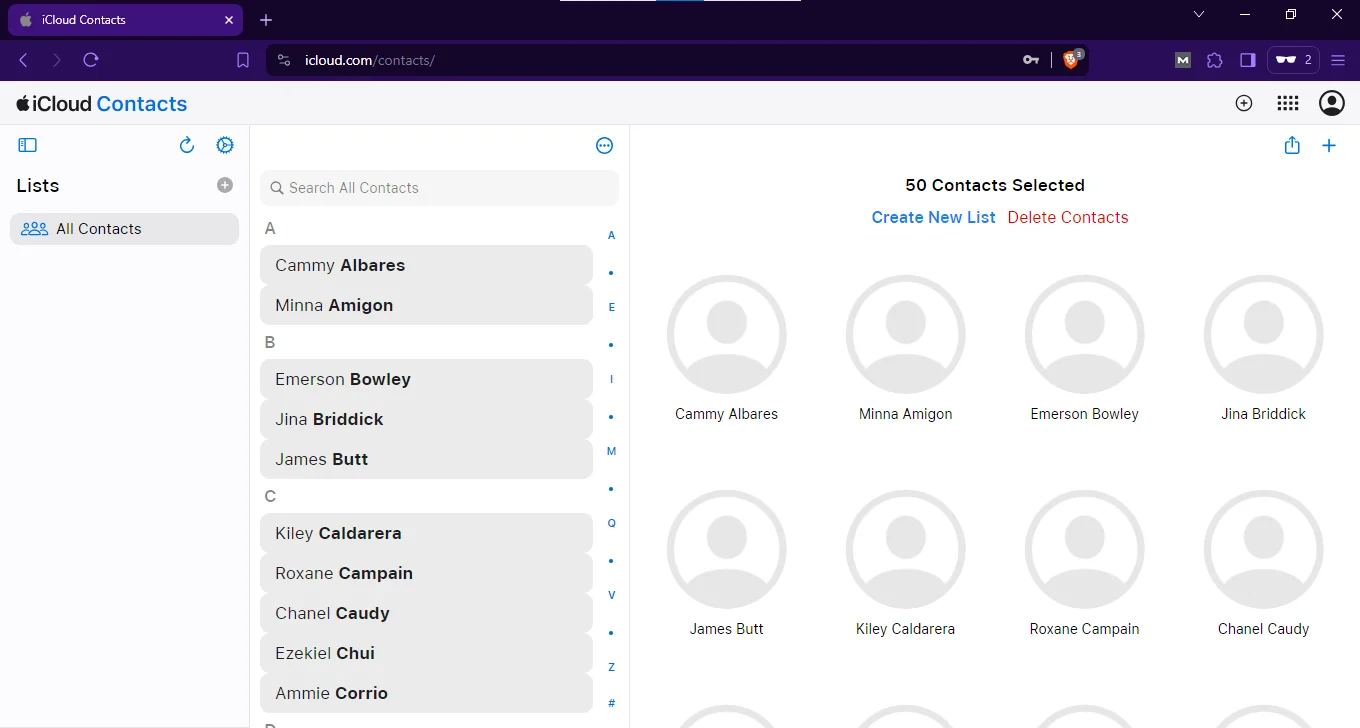This screenshot has height=728, width=1360.
Task: Click Create New List link
Action: click(x=933, y=217)
